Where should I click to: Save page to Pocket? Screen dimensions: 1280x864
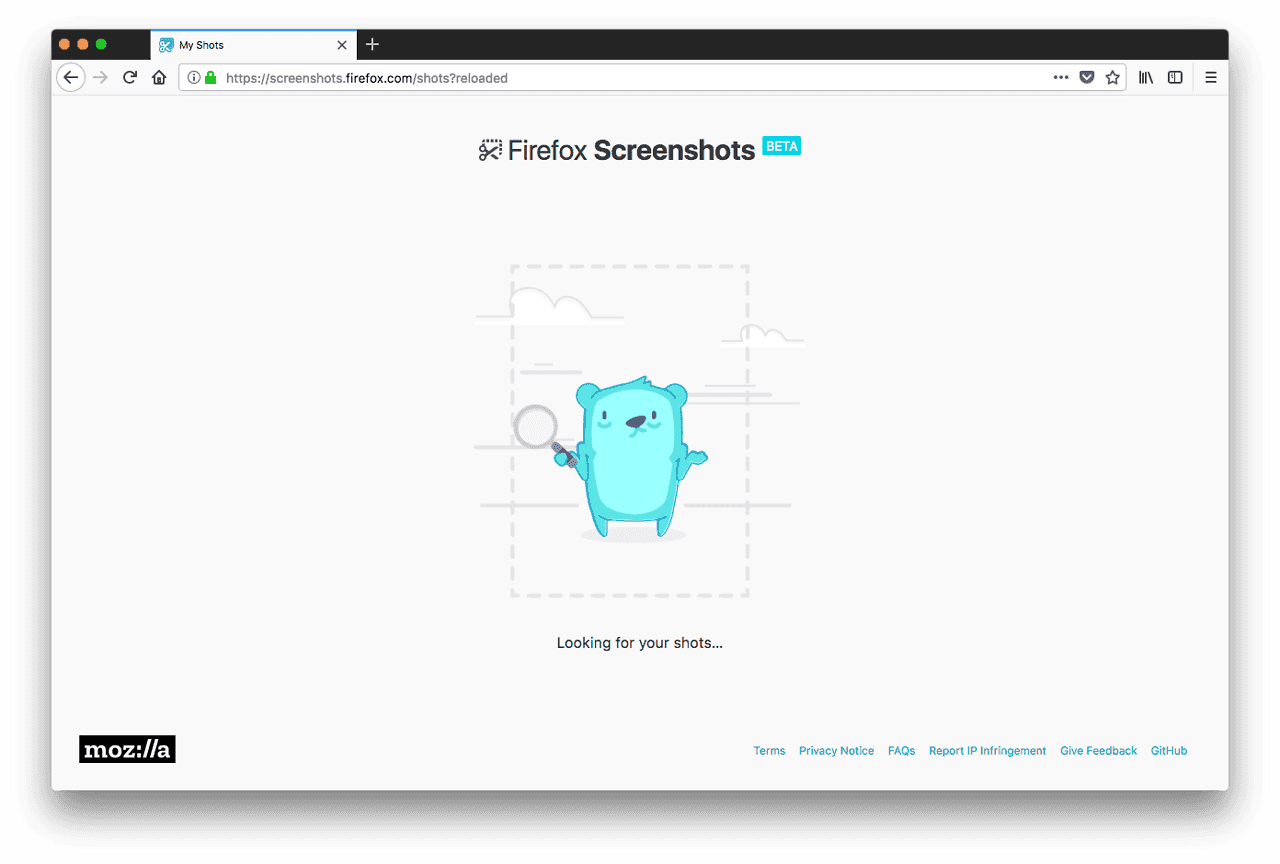1087,78
